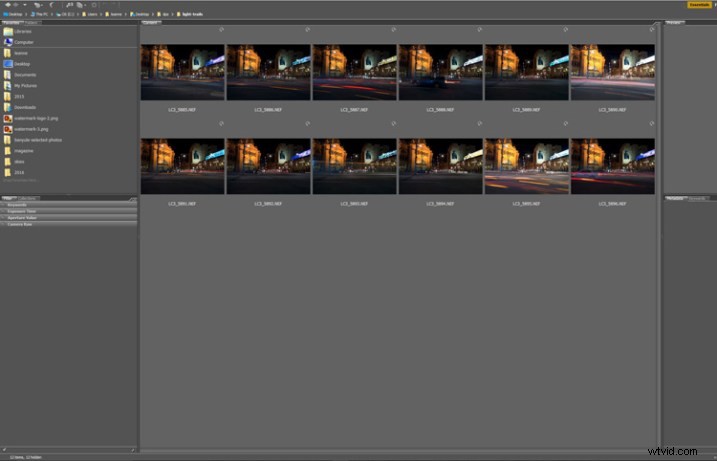Image resolution: width=717 pixels, height=461 pixels.
Task: Select the magazine folder in Favorites
Action: coord(18,150)
